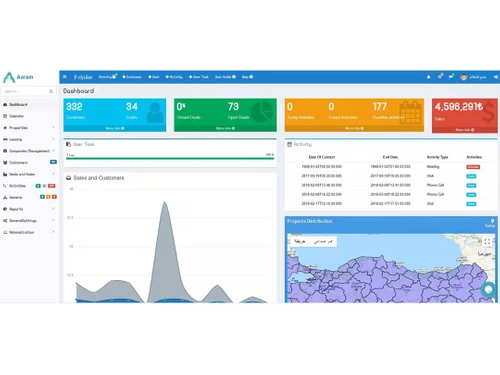Click the 73 open deals number
This screenshot has height=375, width=500.
tap(233, 107)
